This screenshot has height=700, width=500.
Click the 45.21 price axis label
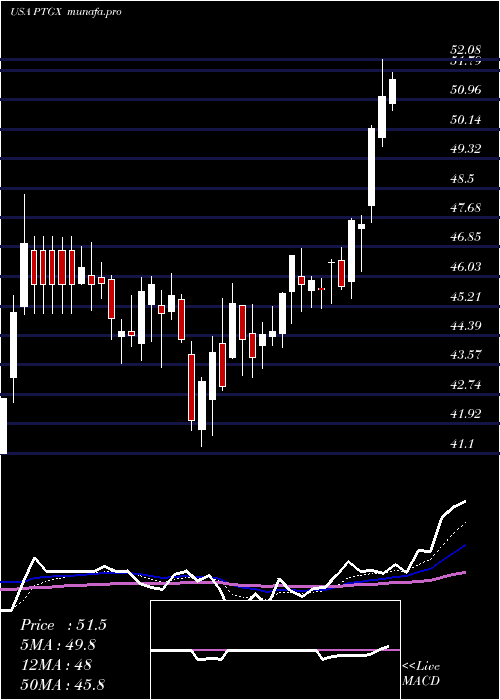(x=466, y=296)
